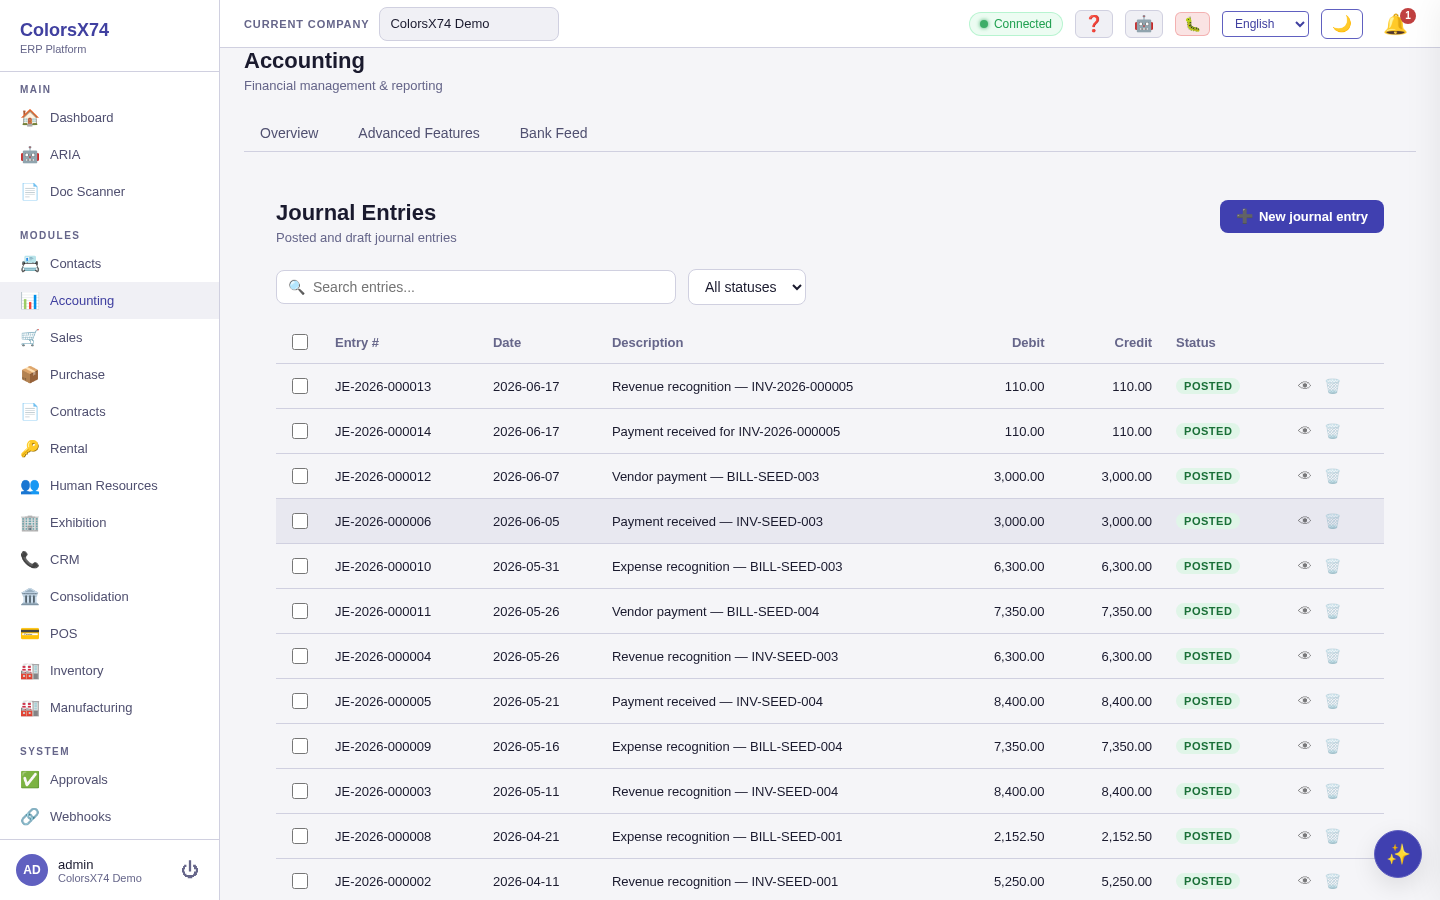Screen dimensions: 1440x900
Task: View entry JE-2026-000006 via eye icon
Action: (1305, 521)
